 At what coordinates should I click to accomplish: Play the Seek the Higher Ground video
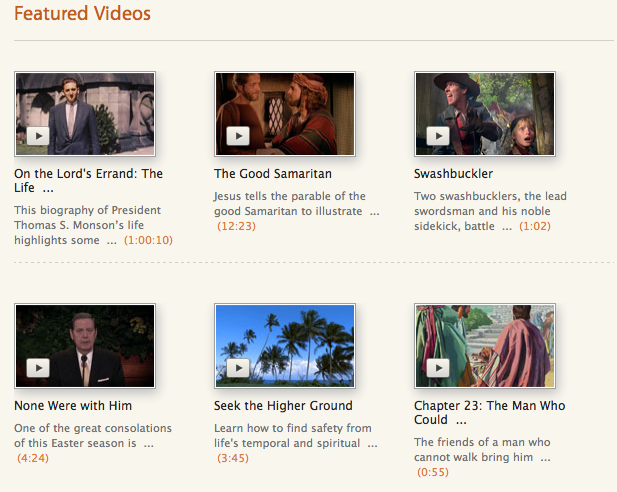[238, 368]
